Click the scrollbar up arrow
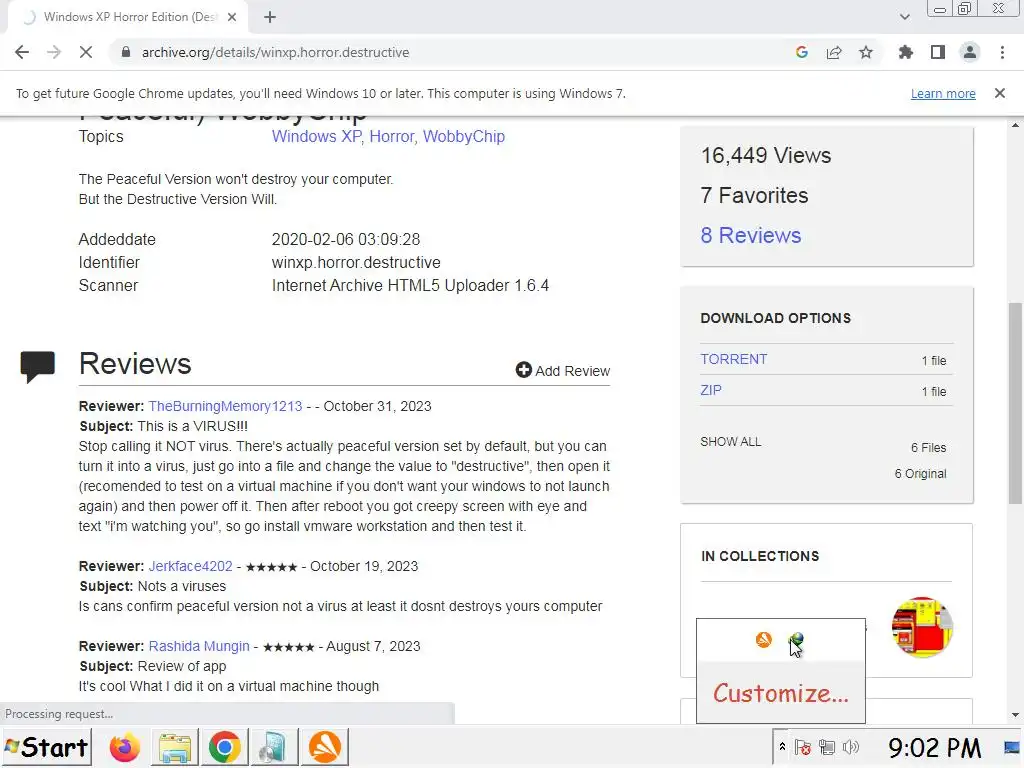Image resolution: width=1024 pixels, height=768 pixels. point(1015,125)
